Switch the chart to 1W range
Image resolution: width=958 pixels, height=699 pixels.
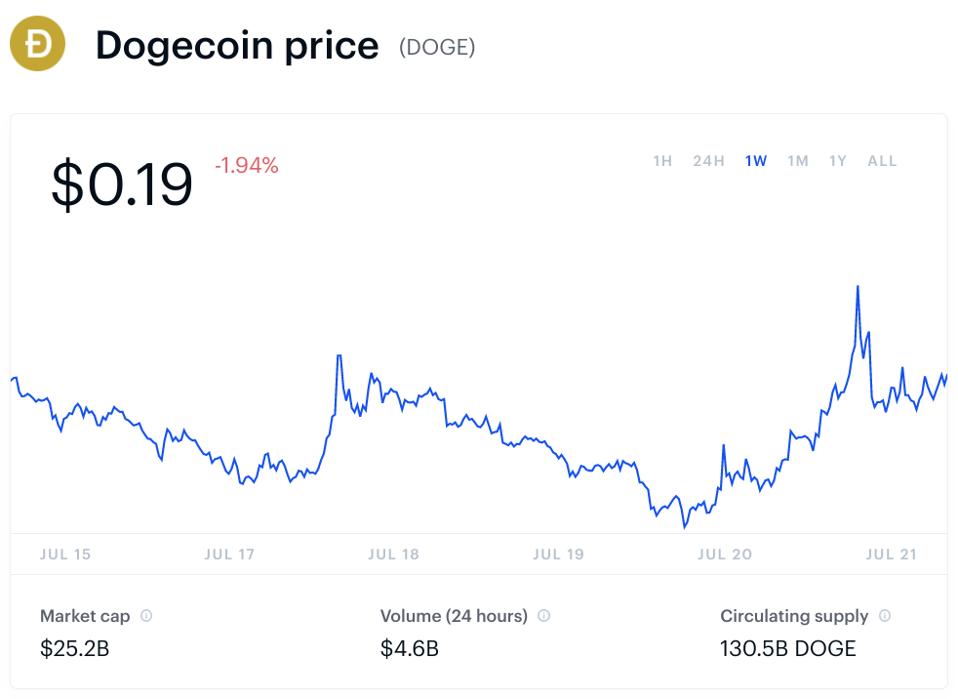click(756, 161)
